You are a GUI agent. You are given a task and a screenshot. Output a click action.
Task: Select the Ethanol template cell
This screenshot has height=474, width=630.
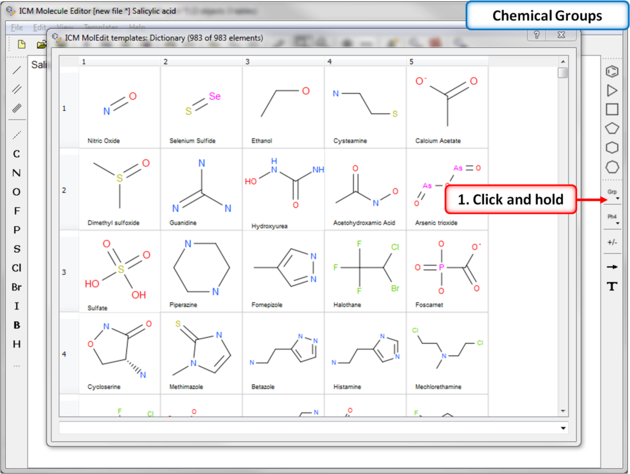coord(282,105)
